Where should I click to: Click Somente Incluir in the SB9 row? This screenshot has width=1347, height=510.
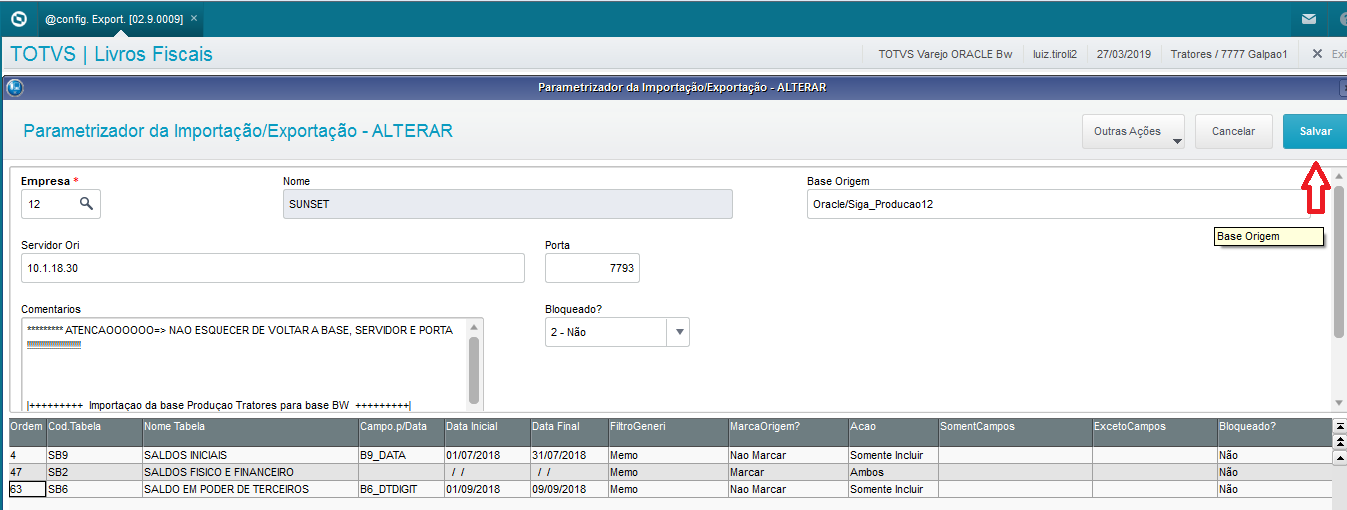click(x=892, y=455)
